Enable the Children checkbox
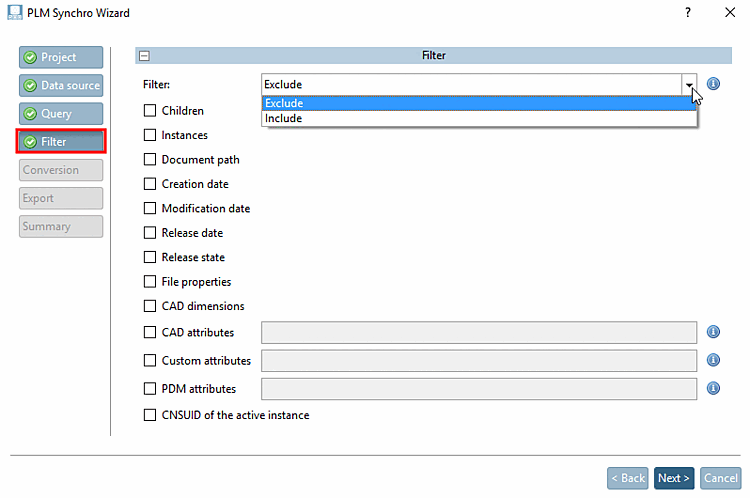The width and height of the screenshot is (750, 498). pyautogui.click(x=150, y=111)
